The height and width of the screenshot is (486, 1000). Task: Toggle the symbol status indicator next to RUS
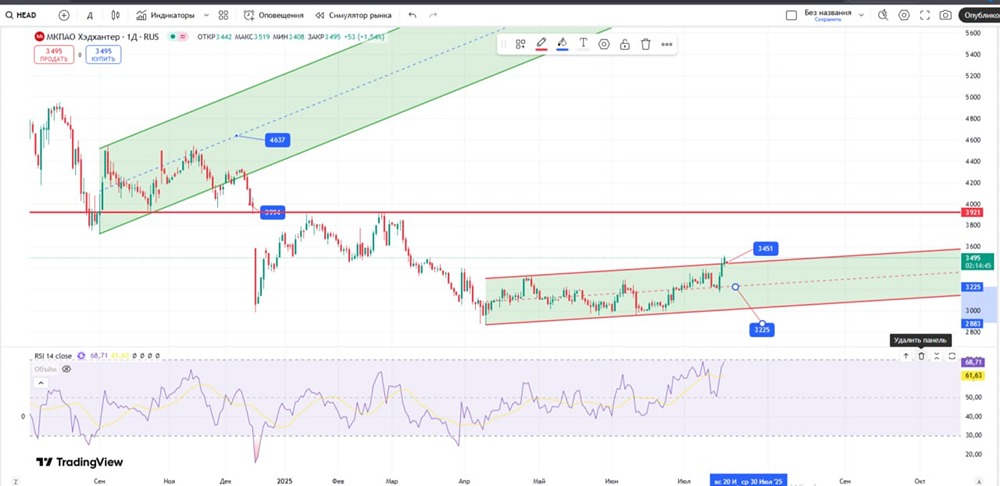pos(173,37)
